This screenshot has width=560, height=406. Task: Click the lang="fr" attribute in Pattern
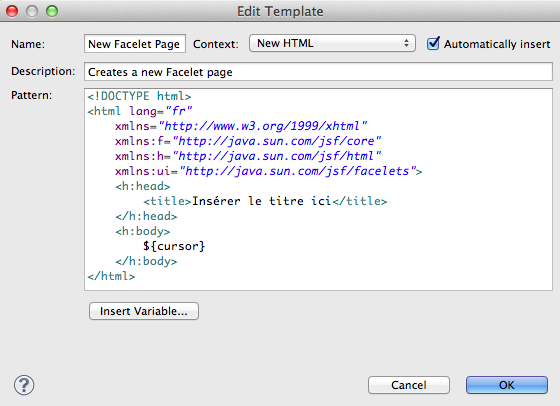161,111
